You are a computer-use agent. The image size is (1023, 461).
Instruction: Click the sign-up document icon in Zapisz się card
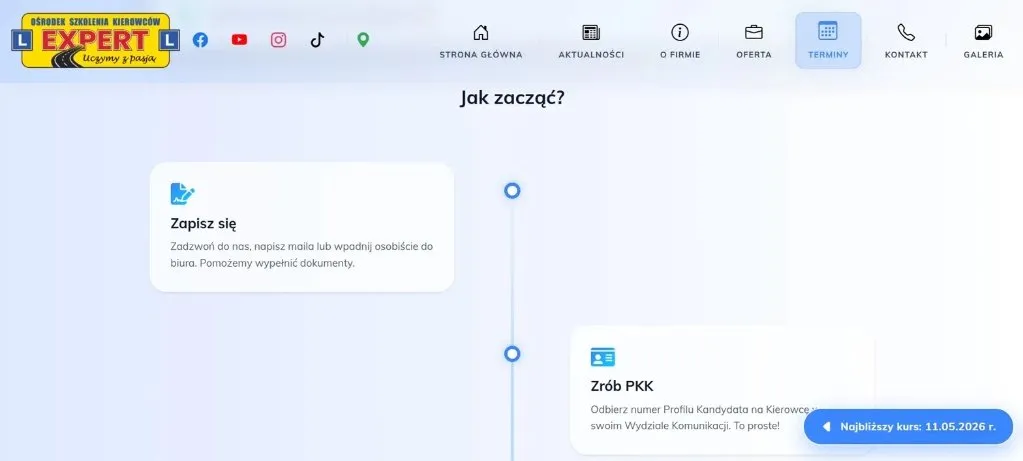point(183,194)
